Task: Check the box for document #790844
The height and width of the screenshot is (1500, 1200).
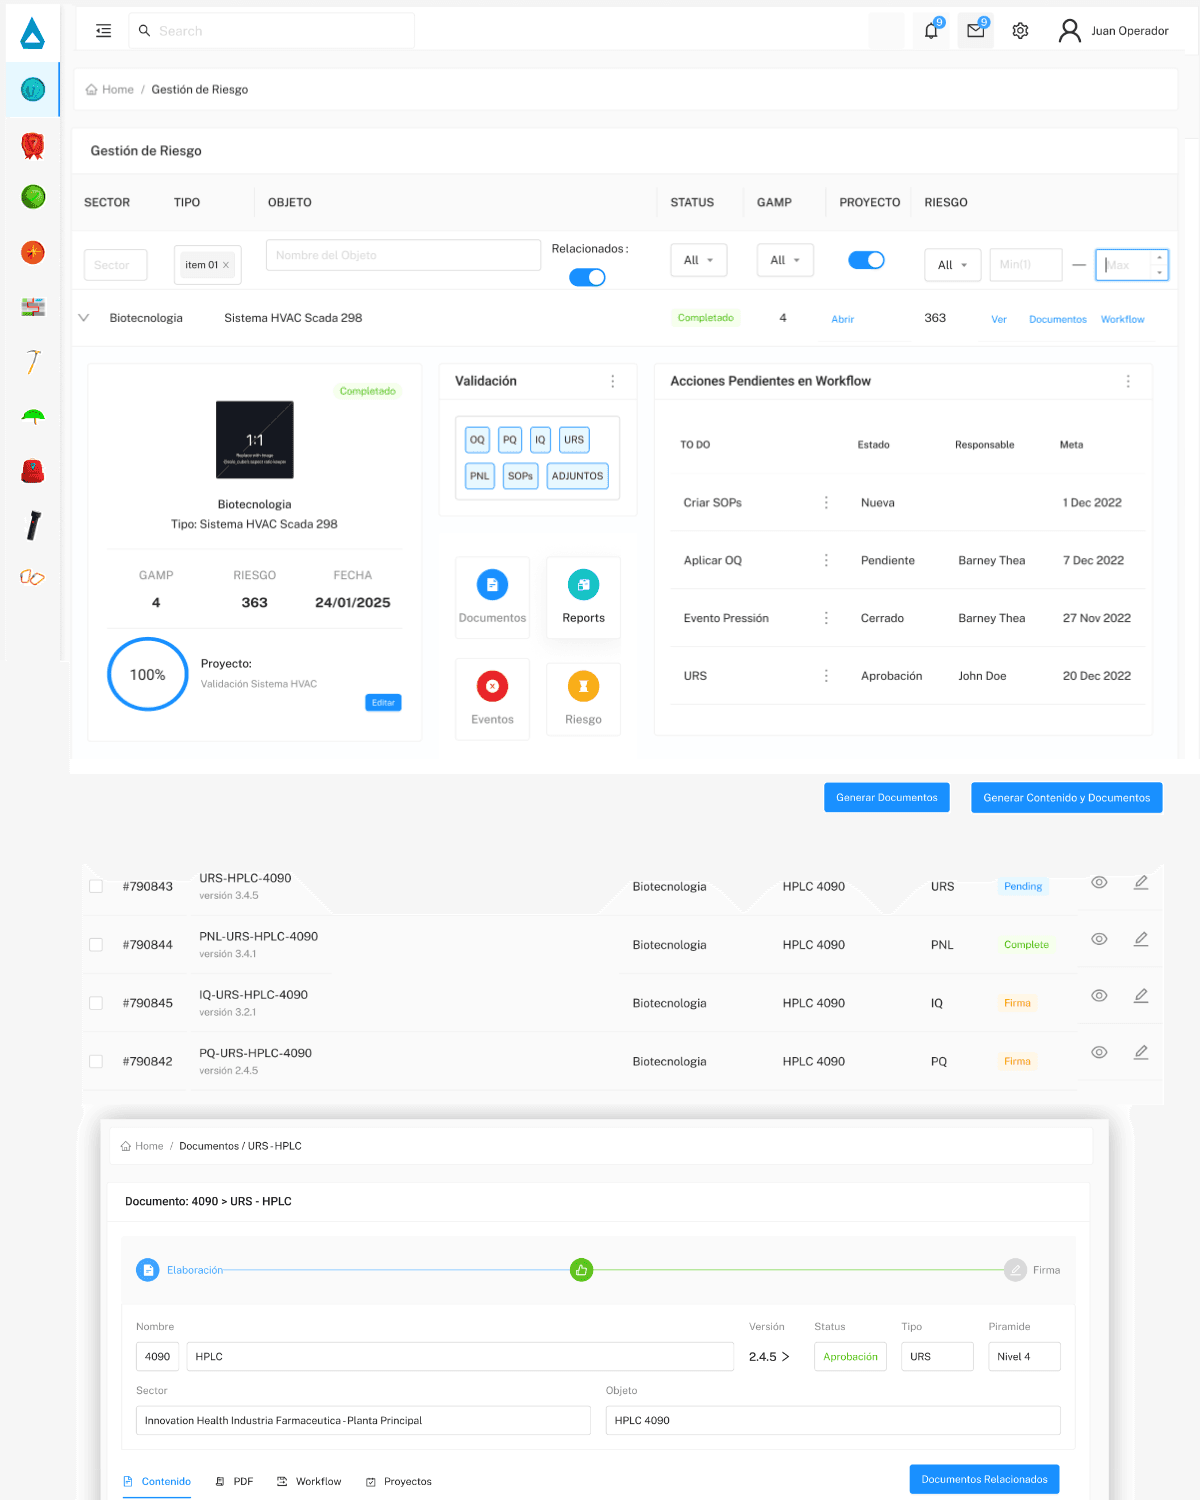Action: tap(96, 945)
